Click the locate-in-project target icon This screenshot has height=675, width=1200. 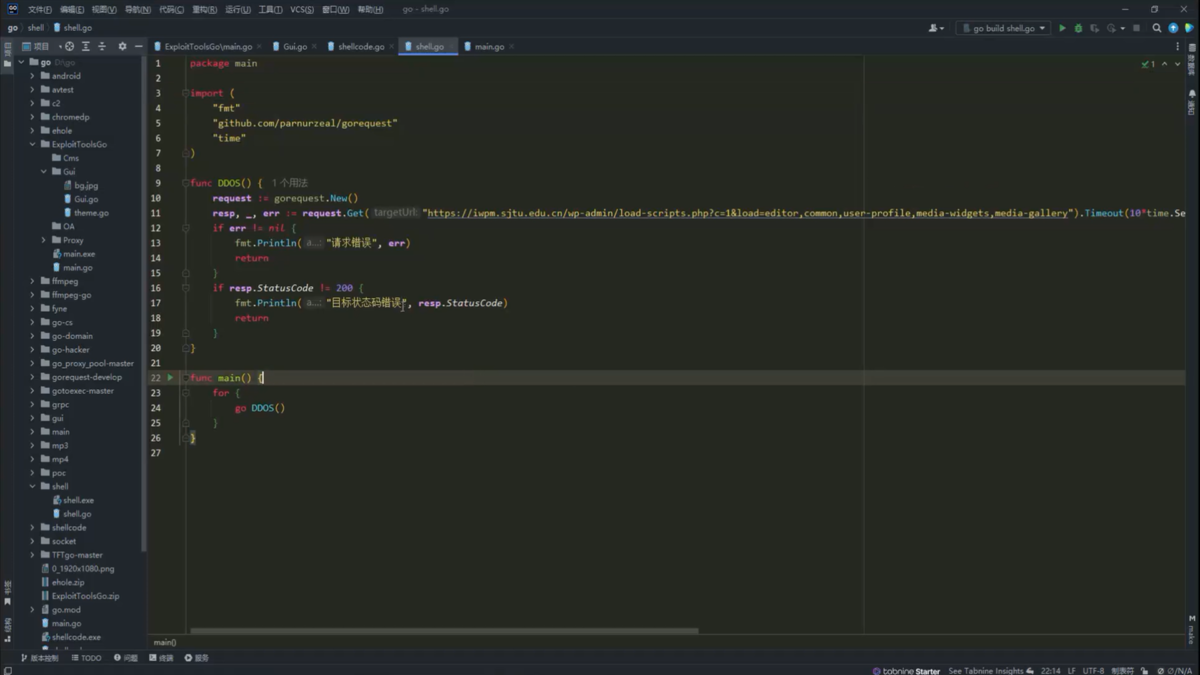69,46
